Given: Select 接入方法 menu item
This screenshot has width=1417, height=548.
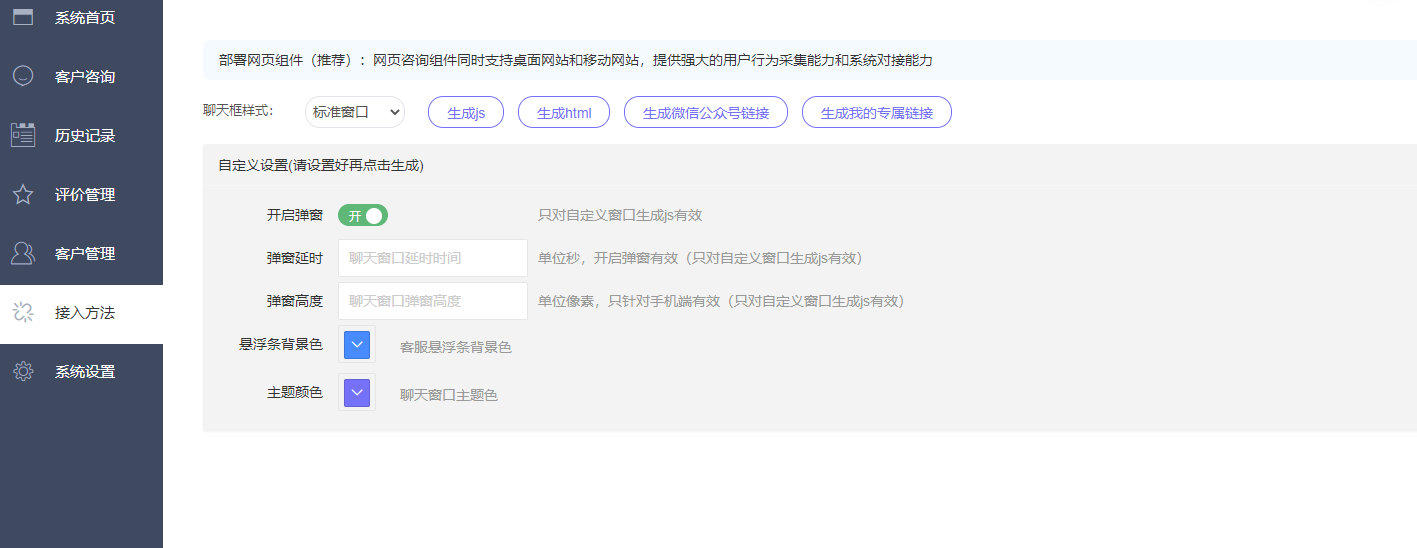Looking at the screenshot, I should 81,312.
